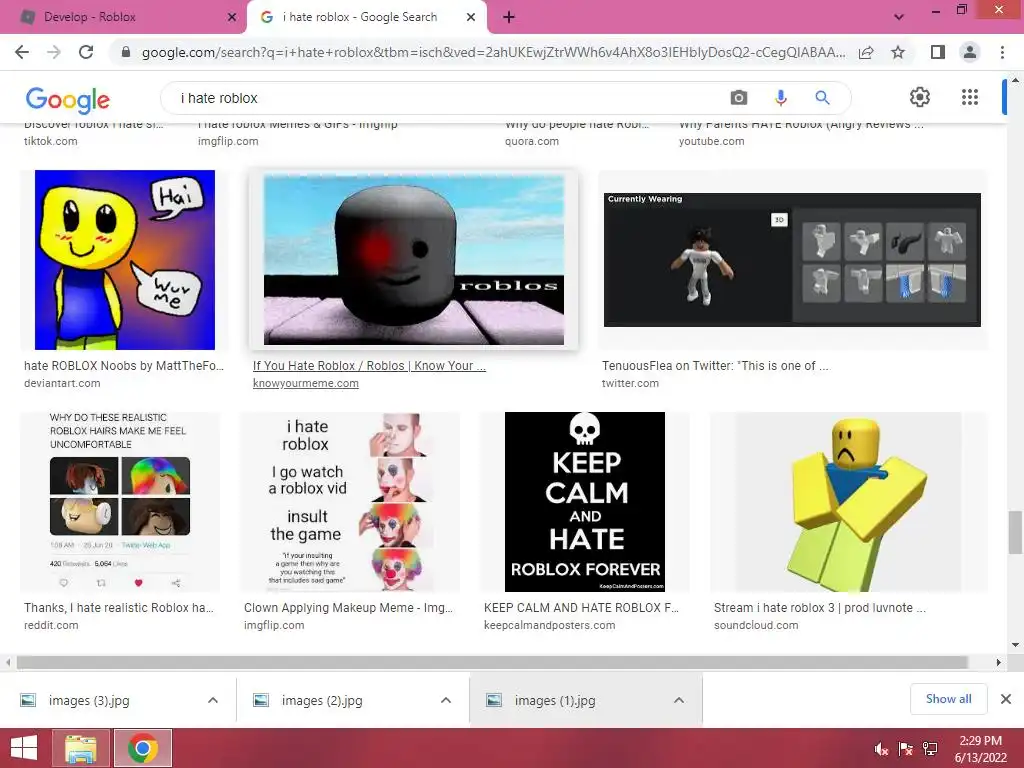The height and width of the screenshot is (768, 1024).
Task: Close the i hate roblox search tab
Action: (471, 17)
